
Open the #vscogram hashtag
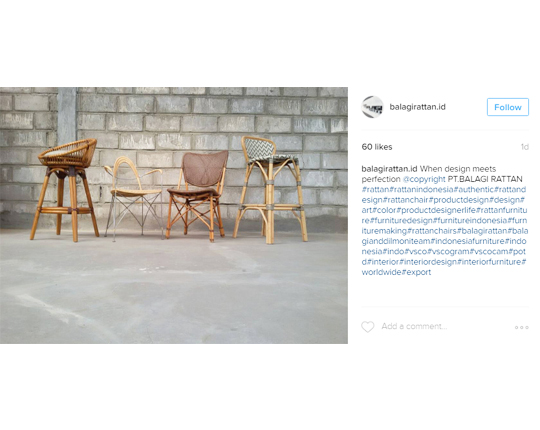pos(448,251)
